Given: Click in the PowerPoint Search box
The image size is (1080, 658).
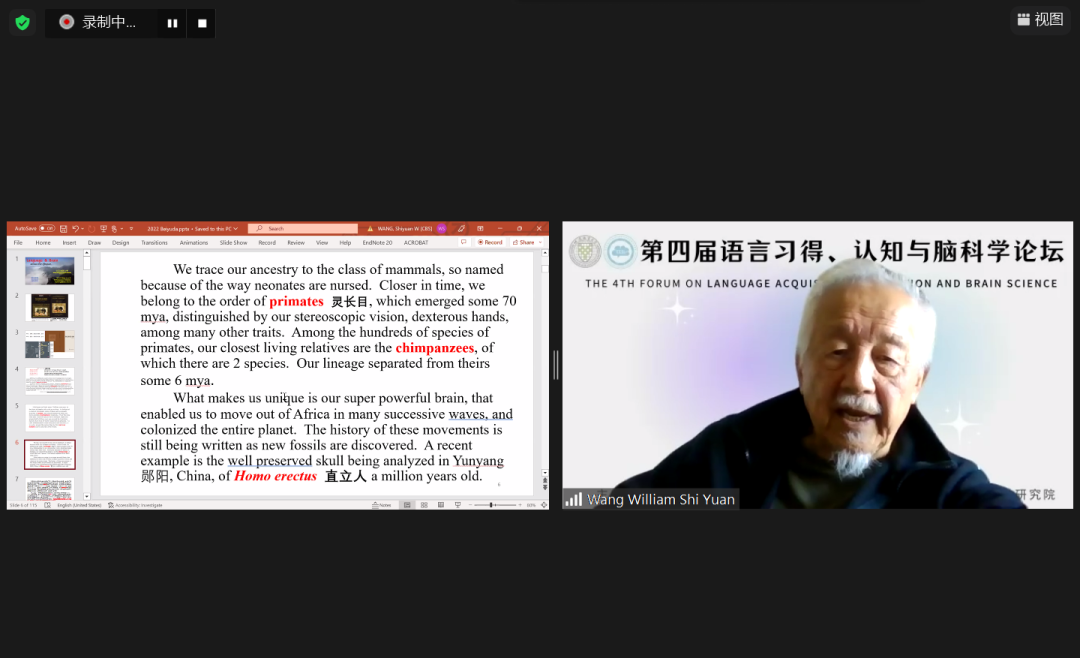Looking at the screenshot, I should [302, 228].
